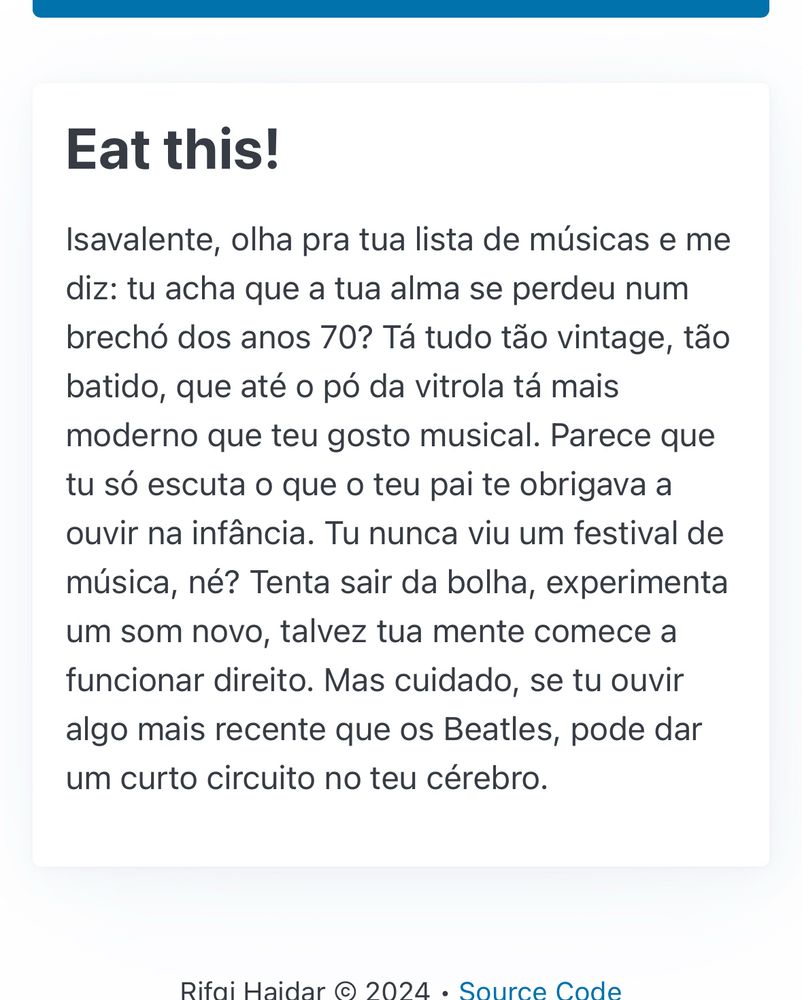
Task: Click the word "cérebro." ending the roast
Action: [487, 779]
